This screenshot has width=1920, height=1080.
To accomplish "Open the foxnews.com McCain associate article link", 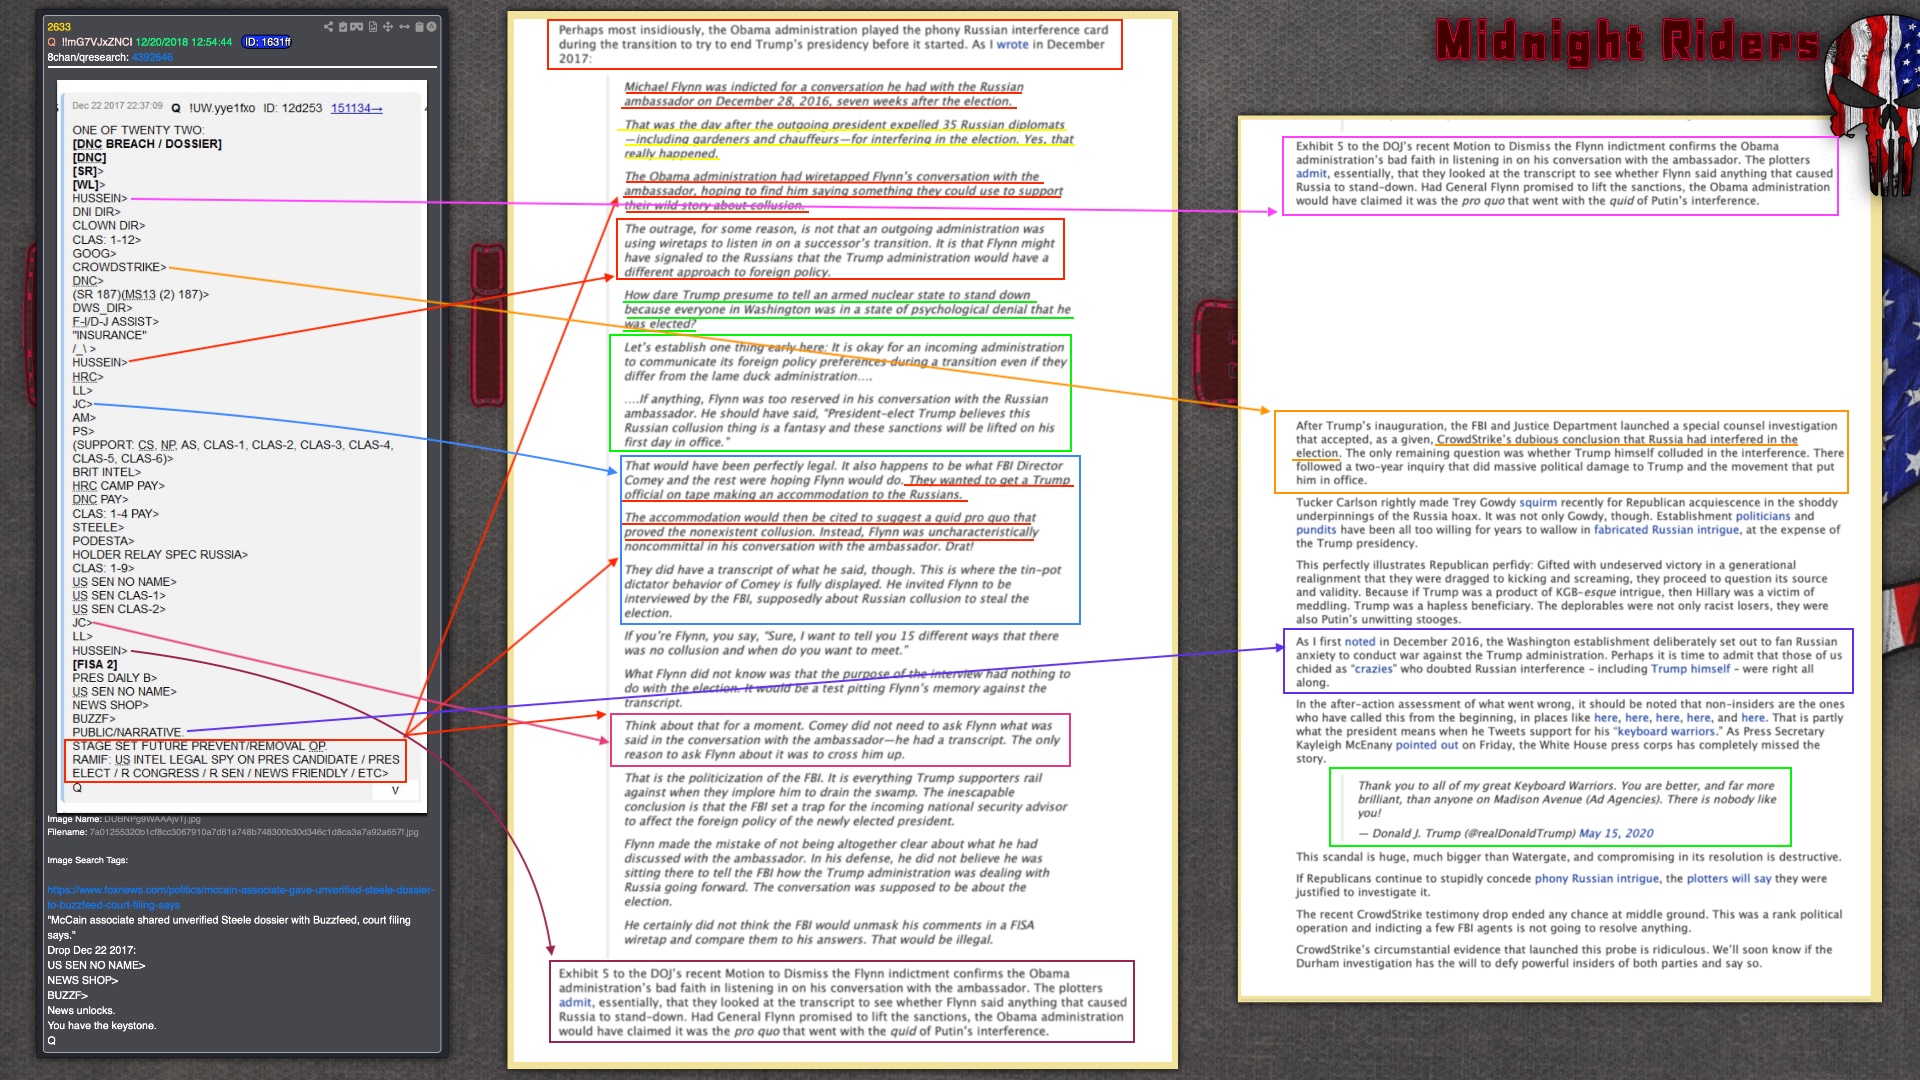I will 240,897.
